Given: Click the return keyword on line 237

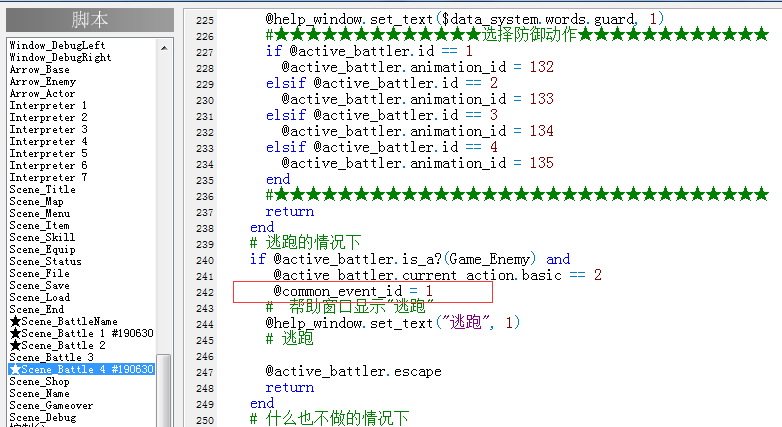Looking at the screenshot, I should [290, 212].
